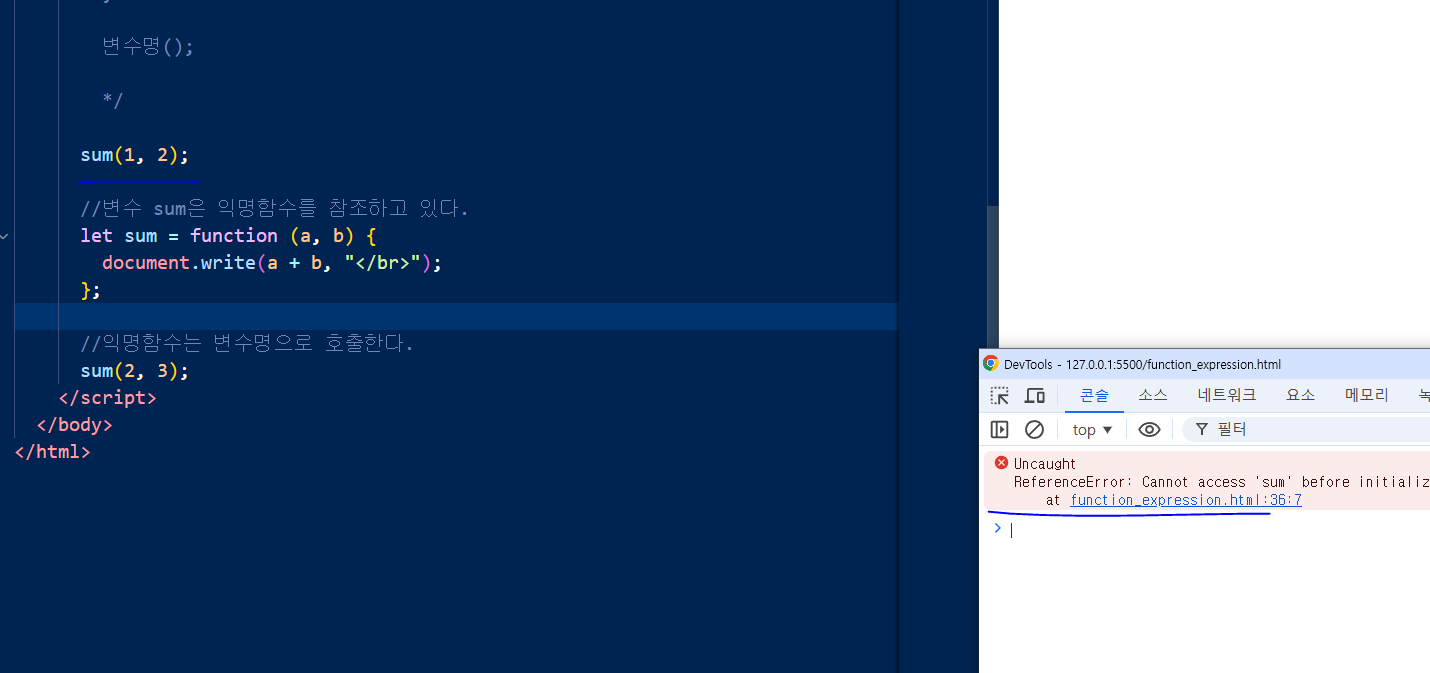Screen dimensions: 1430x673
Task: Click the </script> closing tag
Action: pos(108,398)
